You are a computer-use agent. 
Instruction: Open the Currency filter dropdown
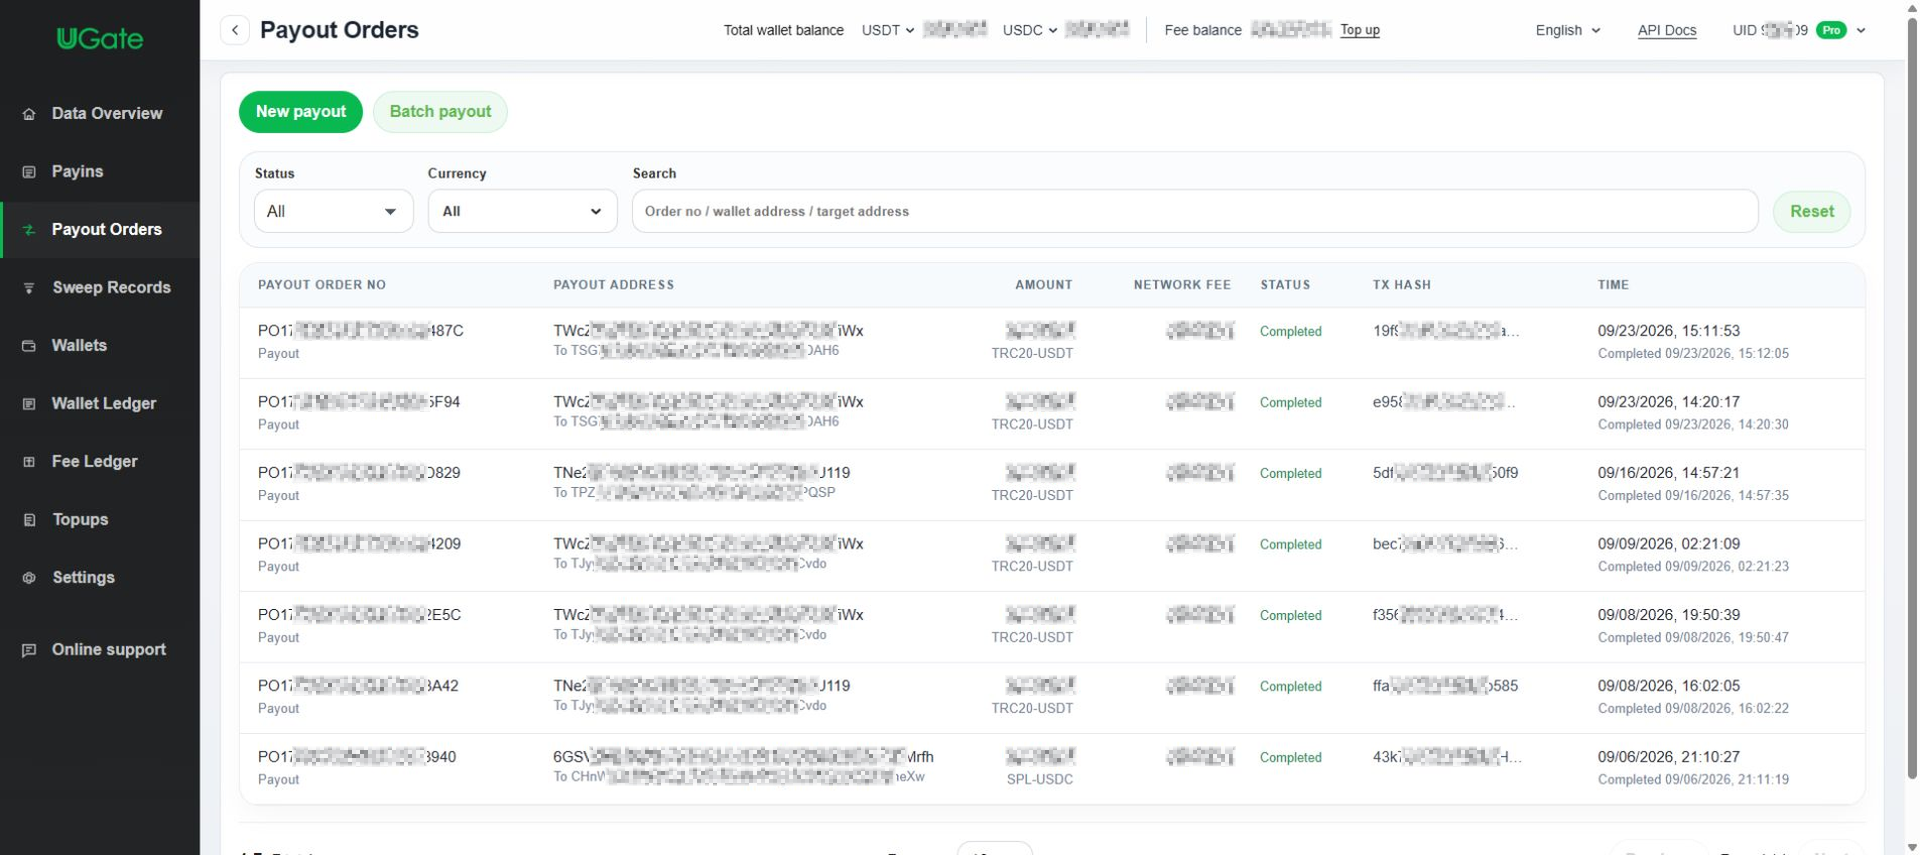(522, 211)
